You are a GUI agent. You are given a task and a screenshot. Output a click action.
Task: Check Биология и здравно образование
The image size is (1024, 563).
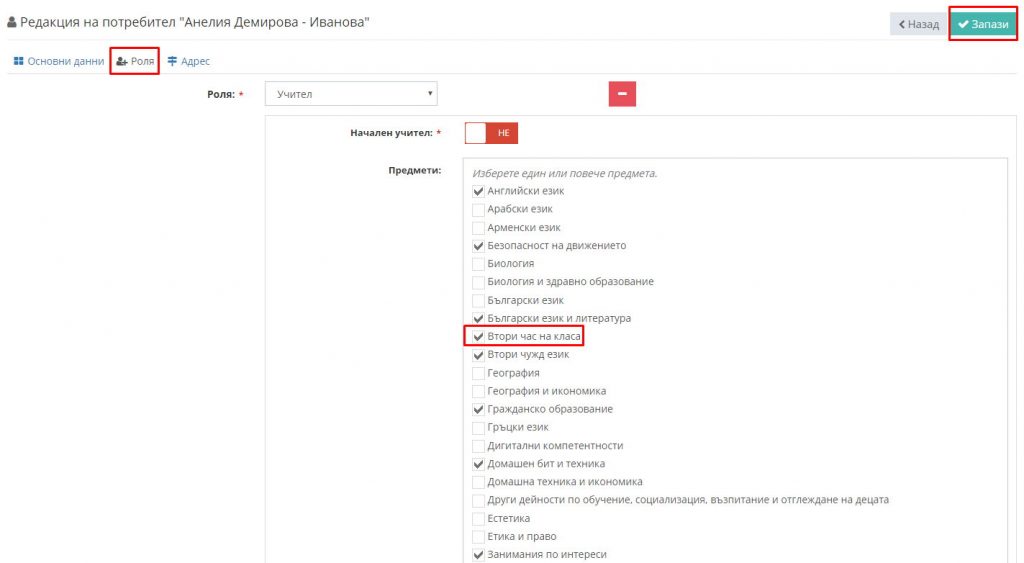tap(478, 282)
